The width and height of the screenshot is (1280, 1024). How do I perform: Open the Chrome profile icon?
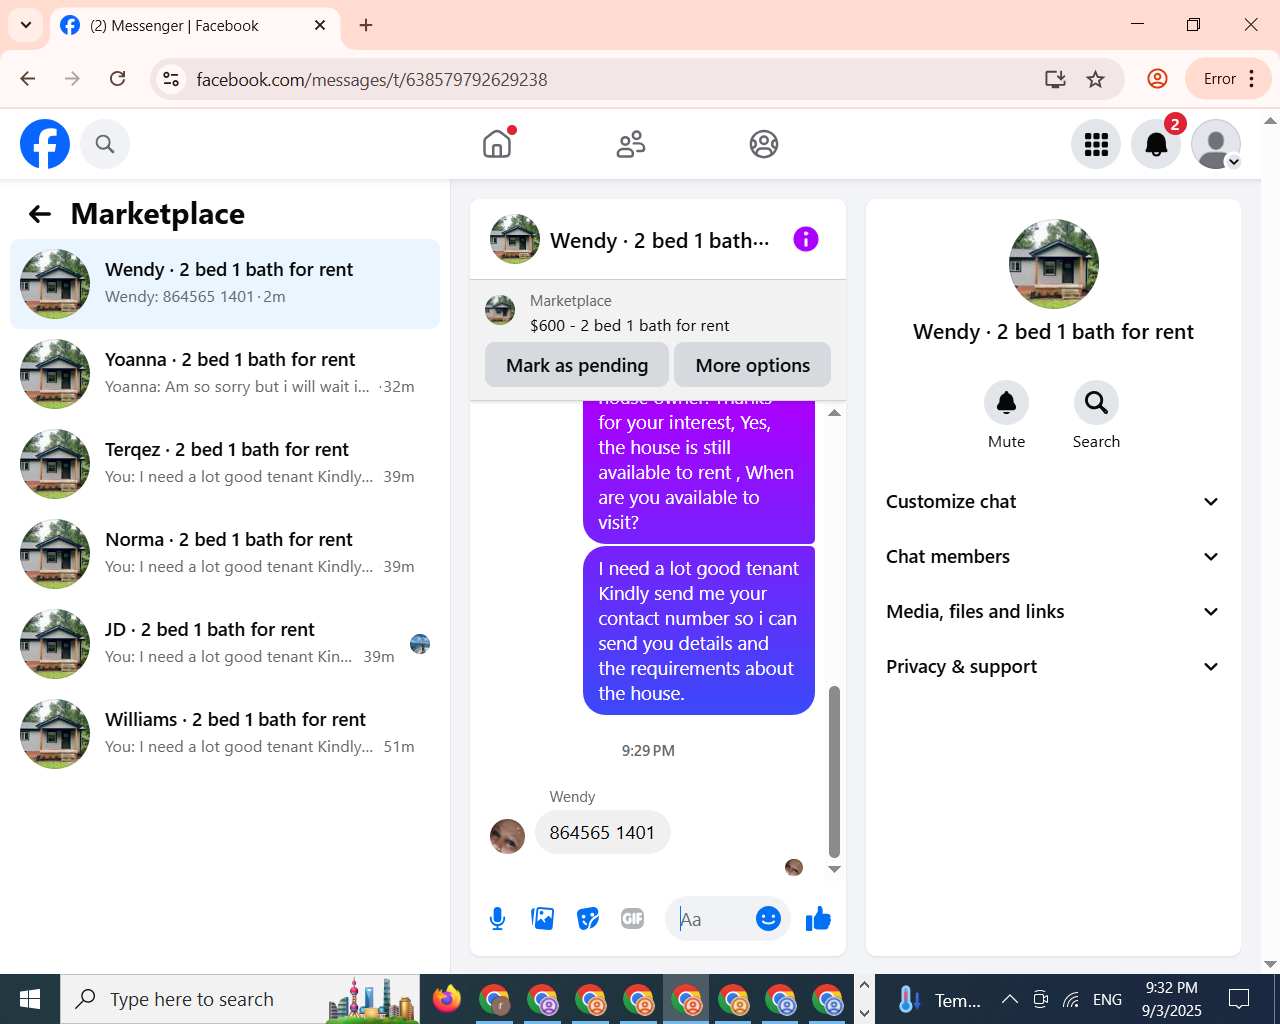pyautogui.click(x=1157, y=79)
